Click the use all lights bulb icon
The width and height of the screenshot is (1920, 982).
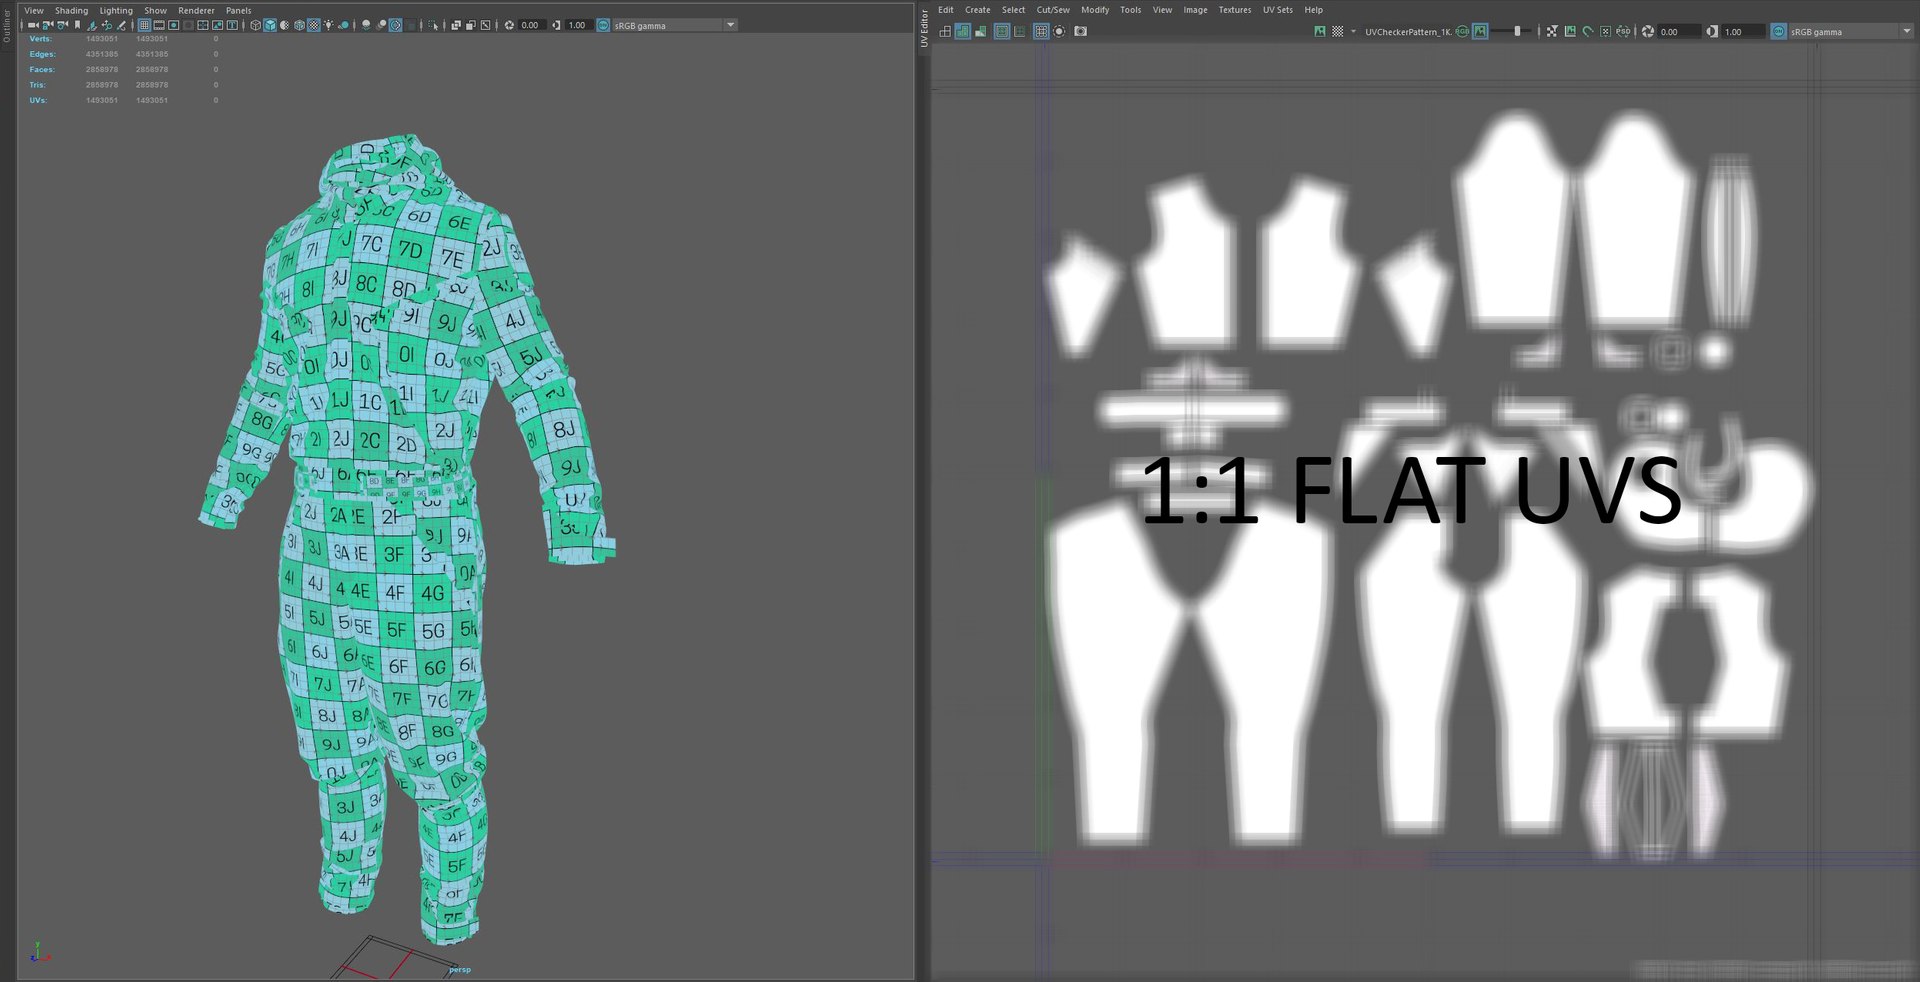click(x=328, y=25)
